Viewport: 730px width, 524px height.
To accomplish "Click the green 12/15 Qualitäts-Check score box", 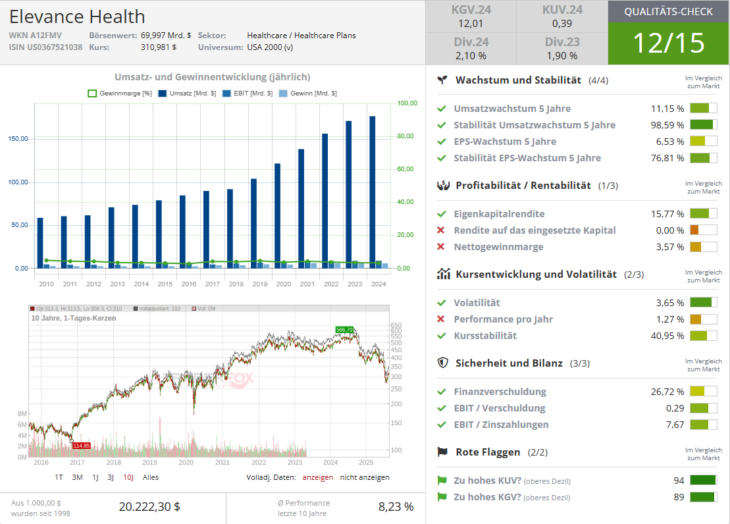I will [x=669, y=43].
